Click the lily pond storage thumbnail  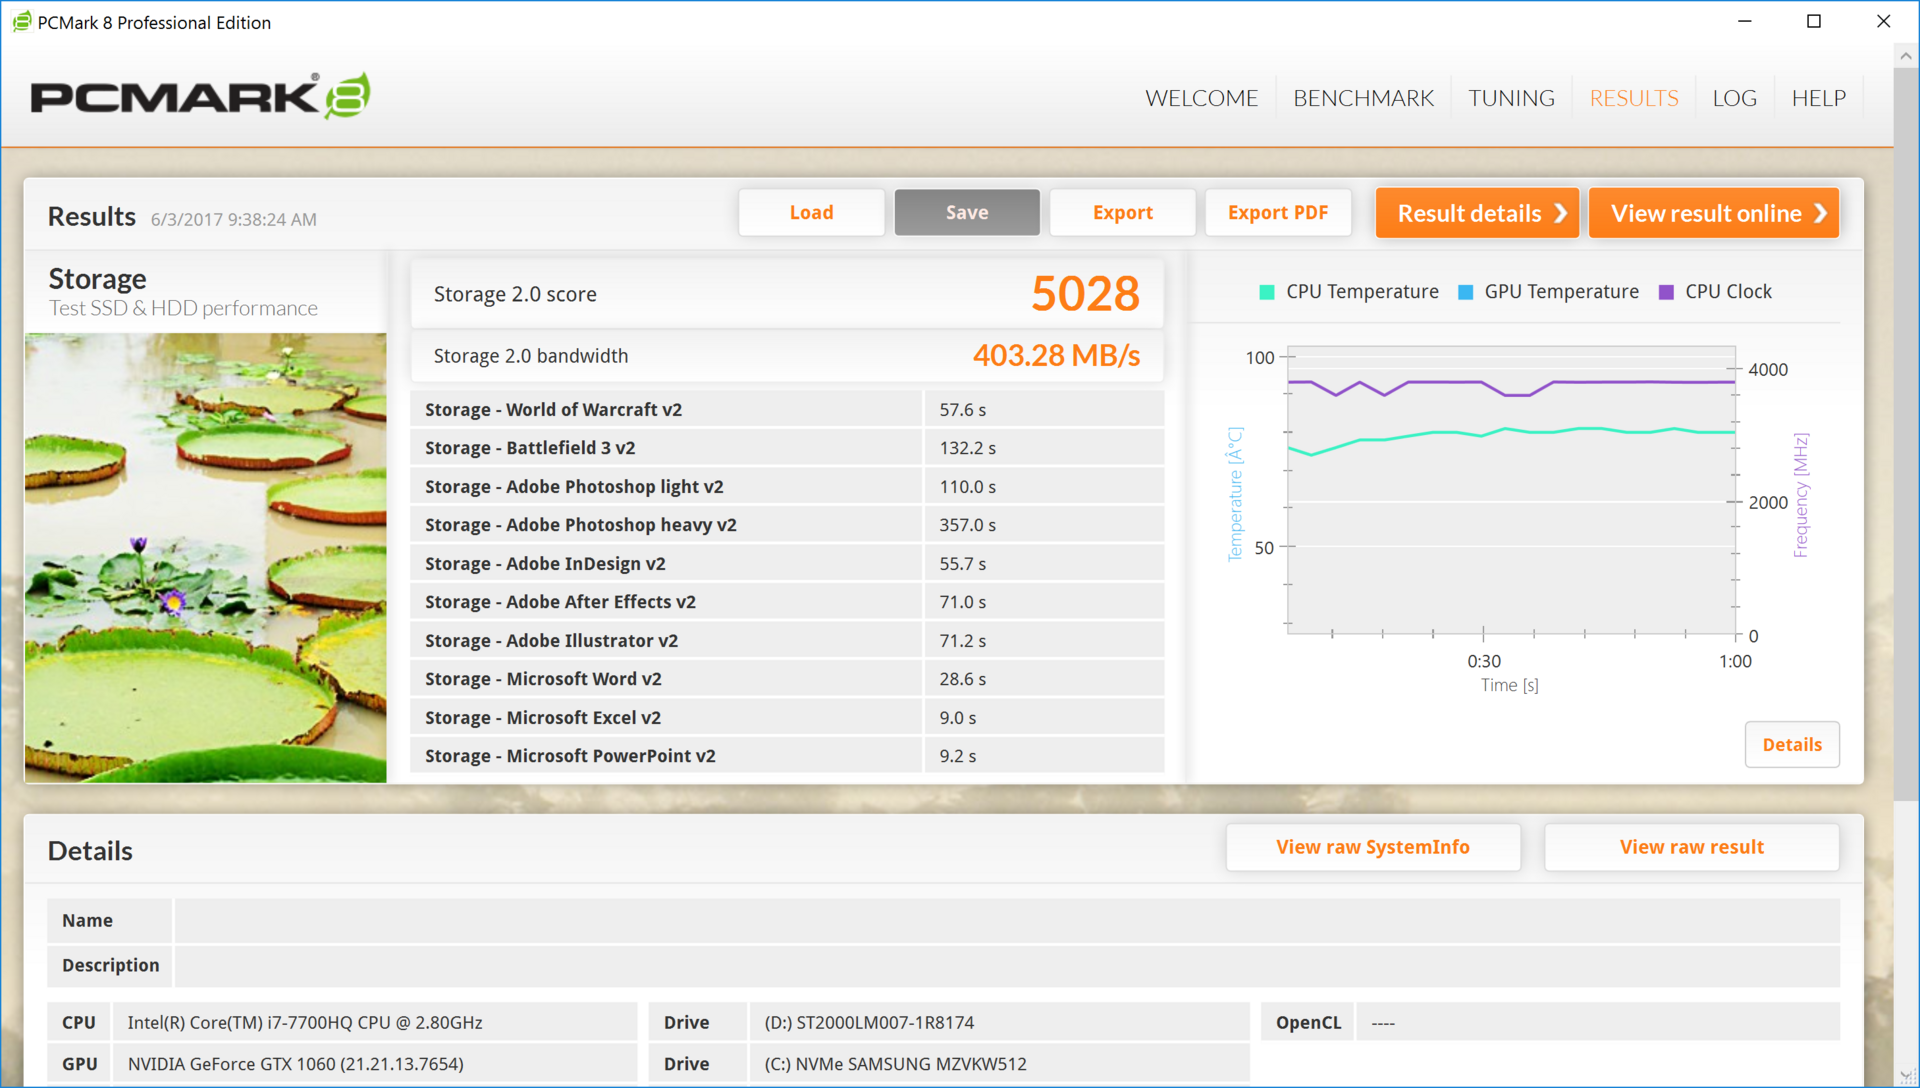tap(206, 557)
